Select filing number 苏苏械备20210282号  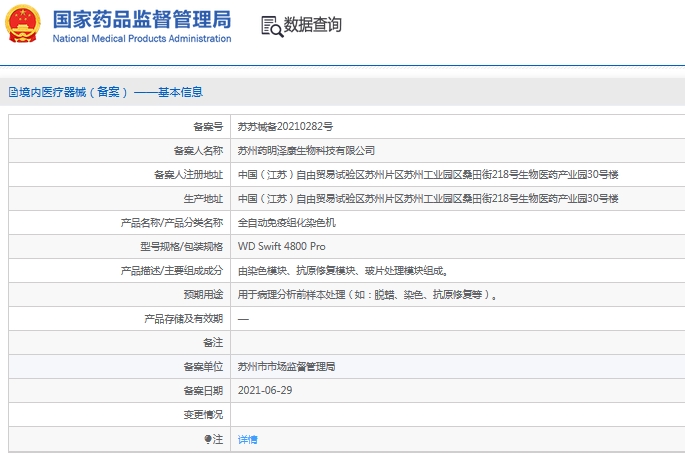(x=285, y=127)
